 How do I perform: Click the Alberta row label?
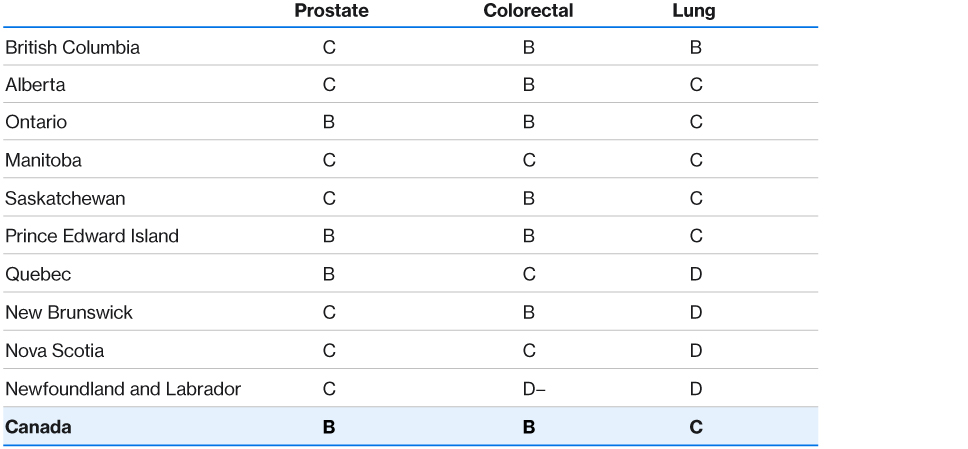tap(36, 85)
